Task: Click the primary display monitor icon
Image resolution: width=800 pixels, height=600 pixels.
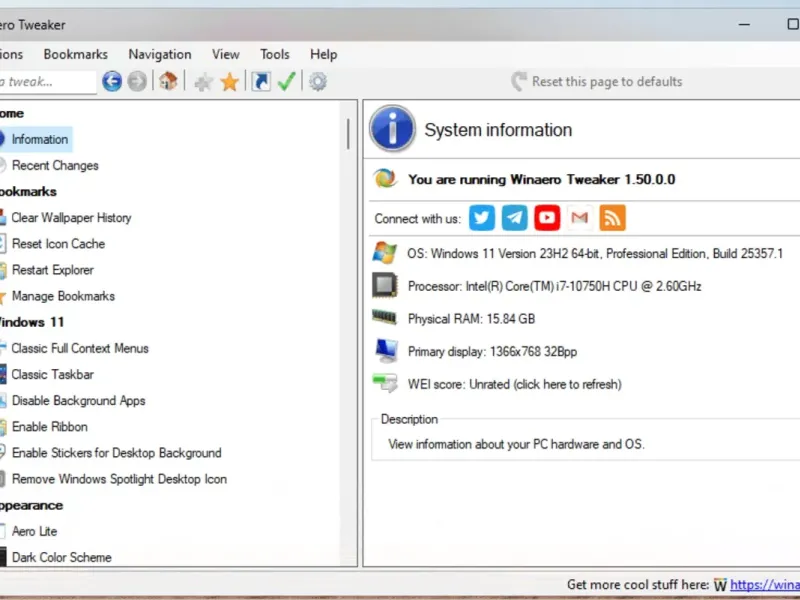Action: tap(386, 351)
